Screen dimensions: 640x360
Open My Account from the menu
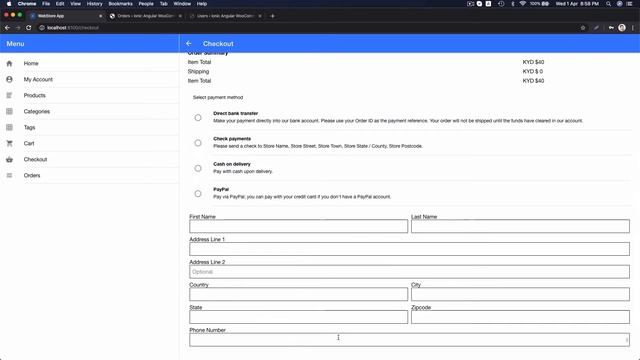tap(89, 79)
